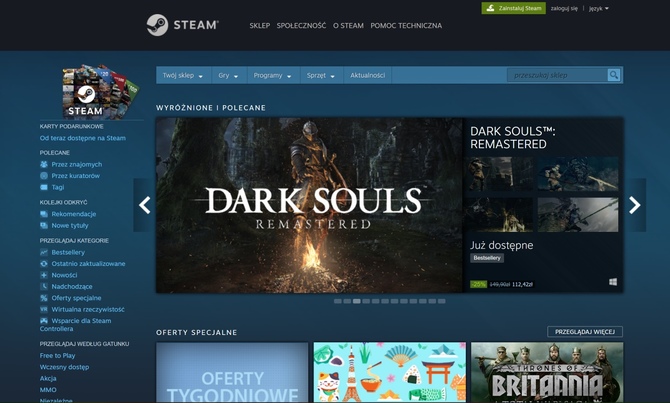Open the Aktualności tab
This screenshot has height=403, width=670.
367,75
